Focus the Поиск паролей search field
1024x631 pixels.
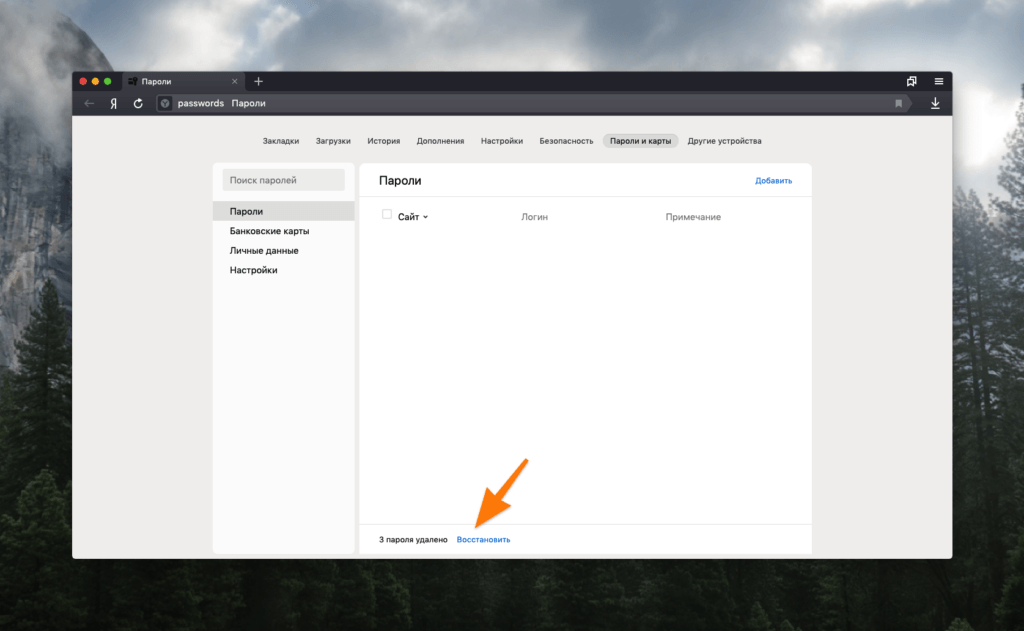[x=283, y=180]
